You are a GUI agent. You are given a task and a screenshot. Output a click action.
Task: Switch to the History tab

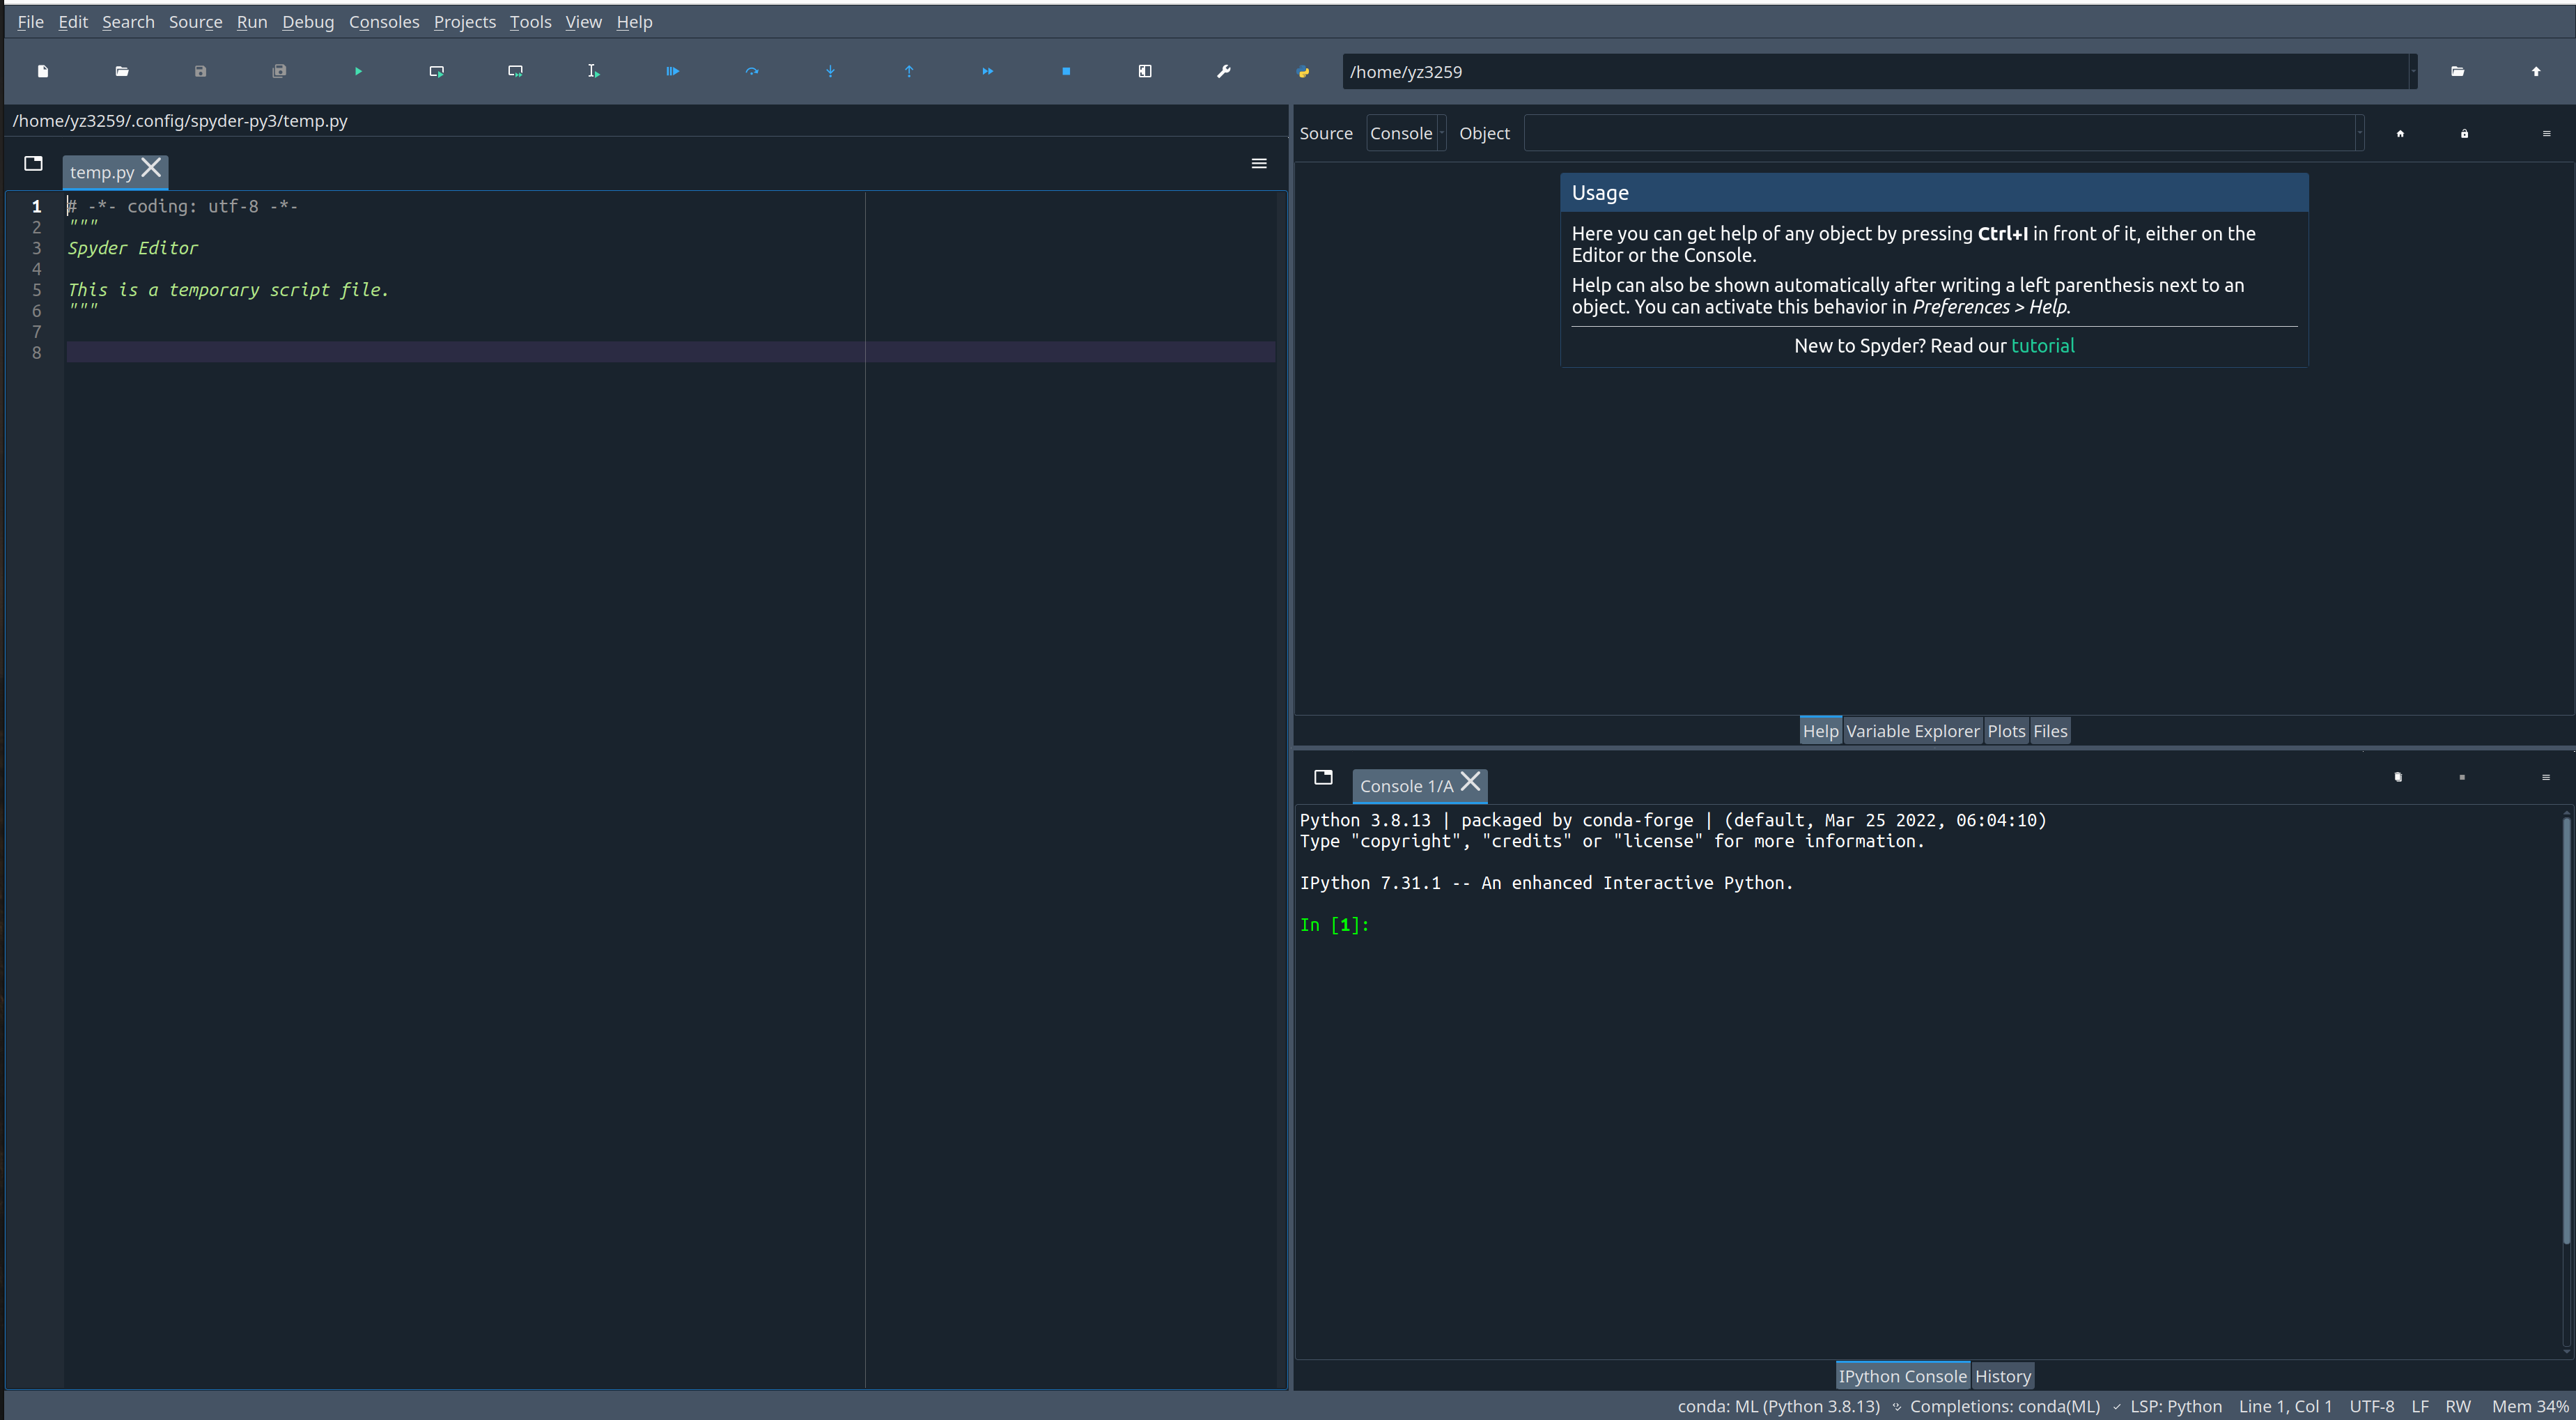point(2002,1376)
